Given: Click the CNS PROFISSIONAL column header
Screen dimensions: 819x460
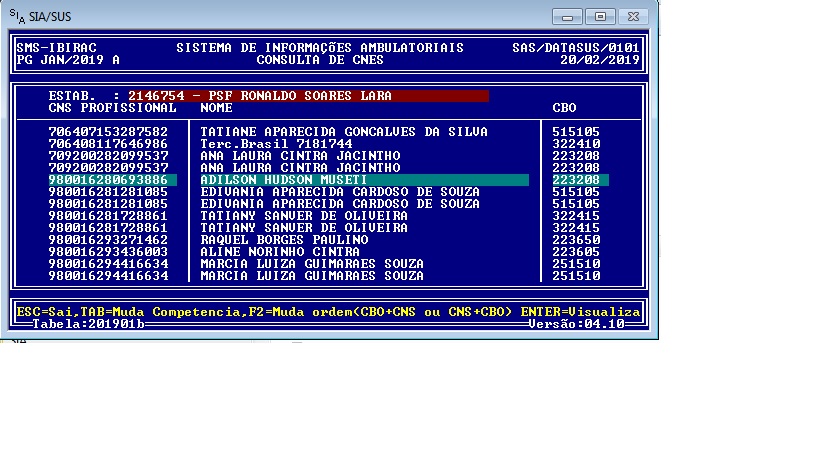Looking at the screenshot, I should coord(112,108).
